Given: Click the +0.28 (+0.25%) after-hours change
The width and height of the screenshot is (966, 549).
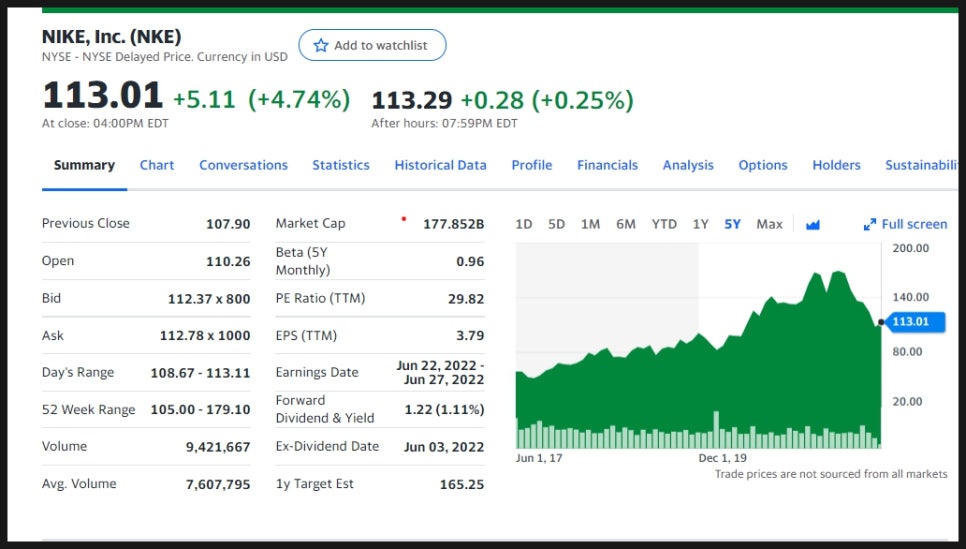Looking at the screenshot, I should coord(547,100).
